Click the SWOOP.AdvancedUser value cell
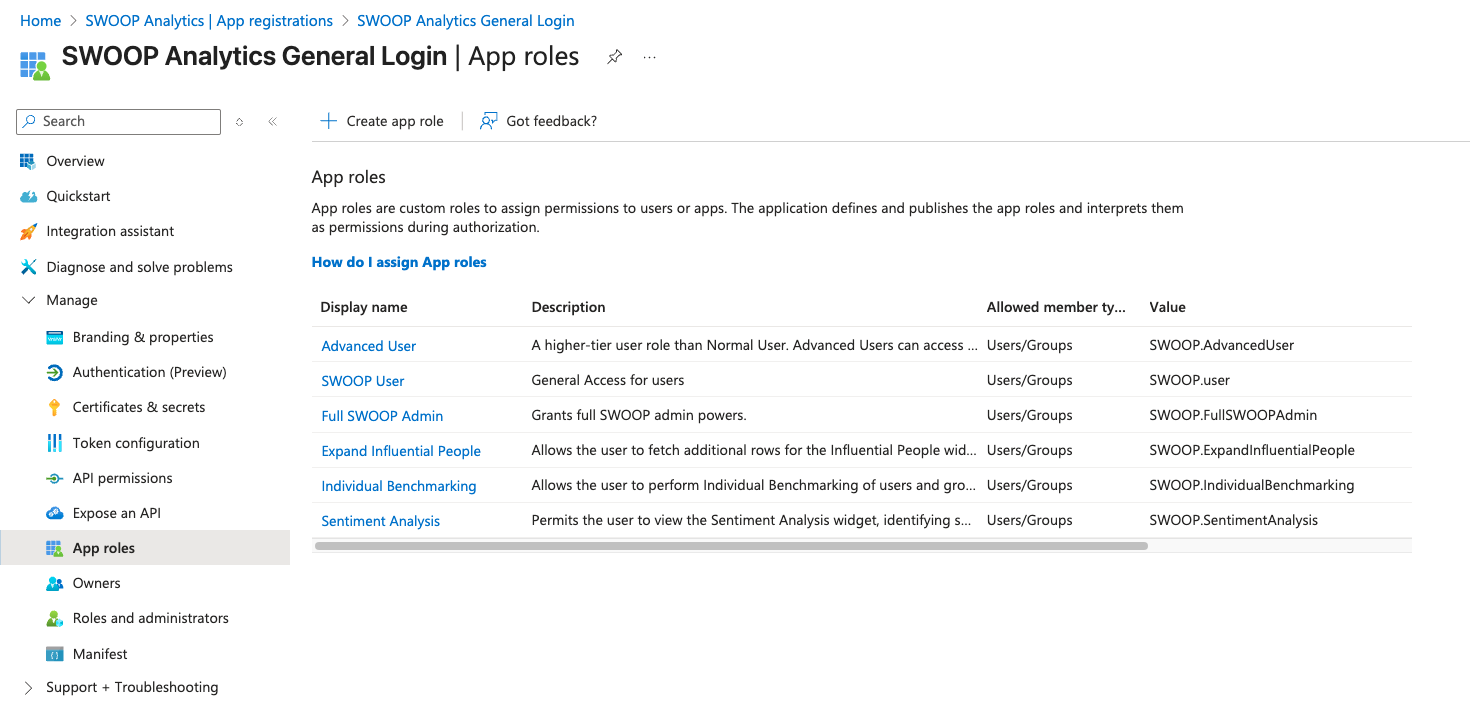Screen dimensions: 1470x724 [x=1222, y=345]
